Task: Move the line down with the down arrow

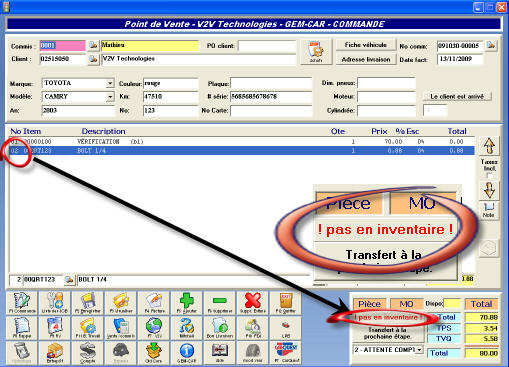Action: pos(489,190)
